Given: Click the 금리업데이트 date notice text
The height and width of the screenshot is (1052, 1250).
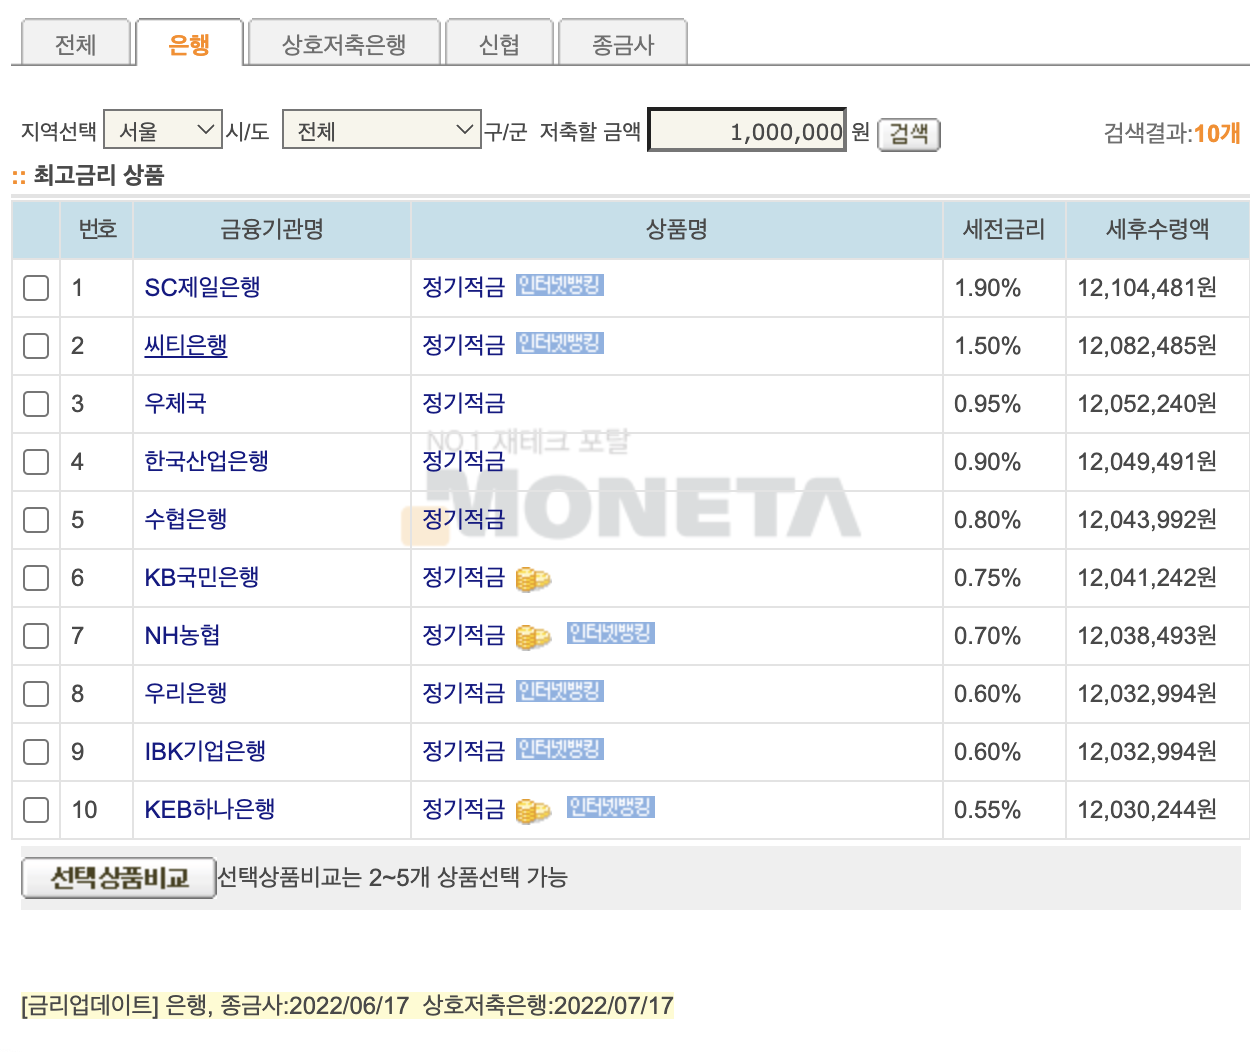Looking at the screenshot, I should [x=347, y=1006].
